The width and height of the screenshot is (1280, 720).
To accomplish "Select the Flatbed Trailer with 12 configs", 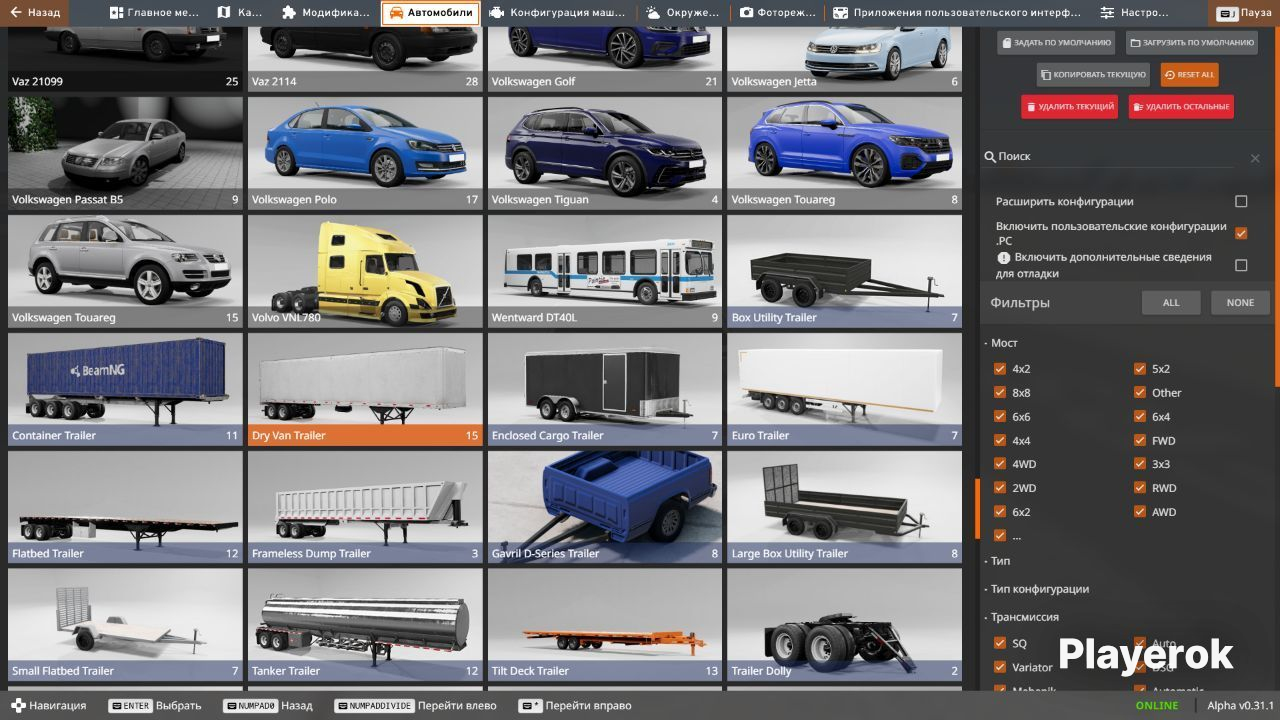I will click(125, 507).
